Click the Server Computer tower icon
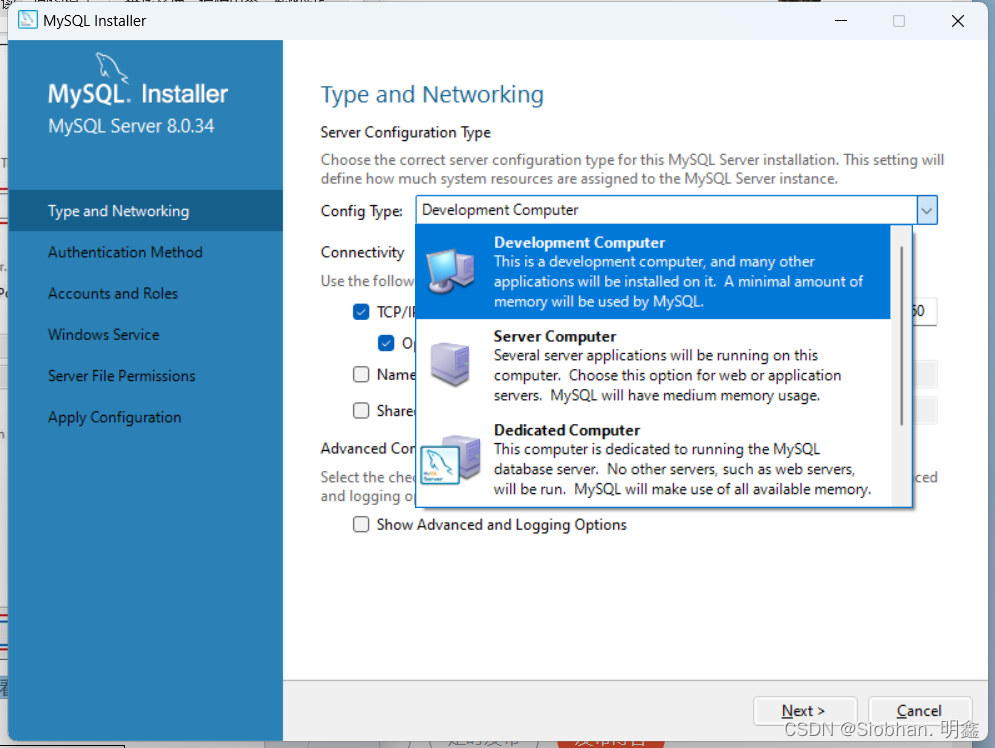The height and width of the screenshot is (748, 995). (450, 364)
